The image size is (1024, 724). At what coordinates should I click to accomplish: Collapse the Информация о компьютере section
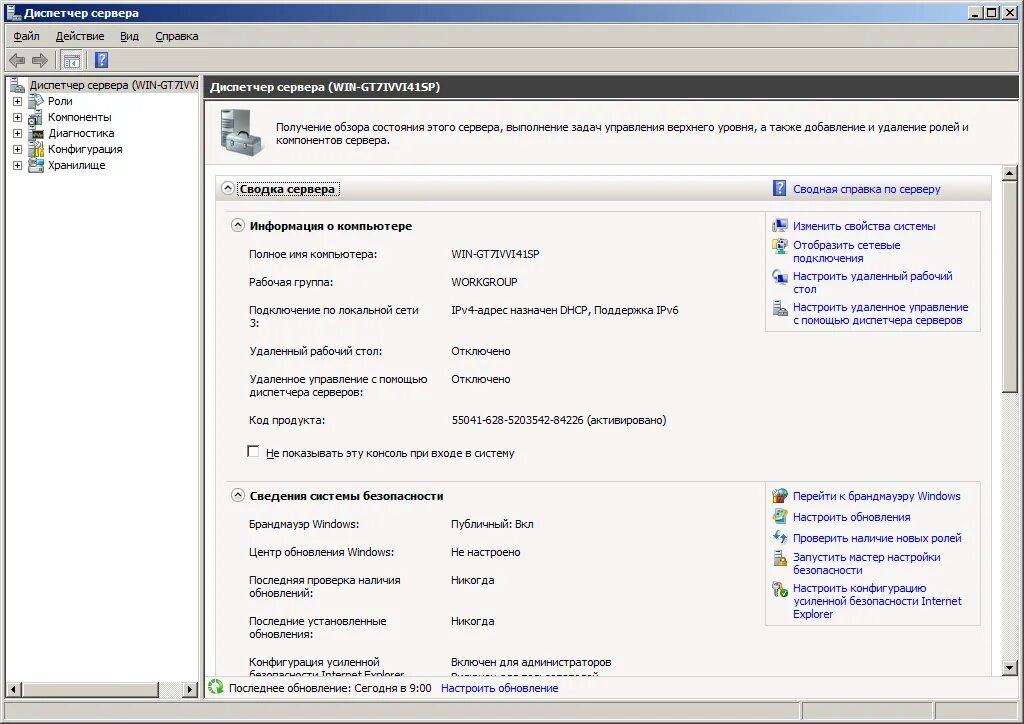[238, 225]
